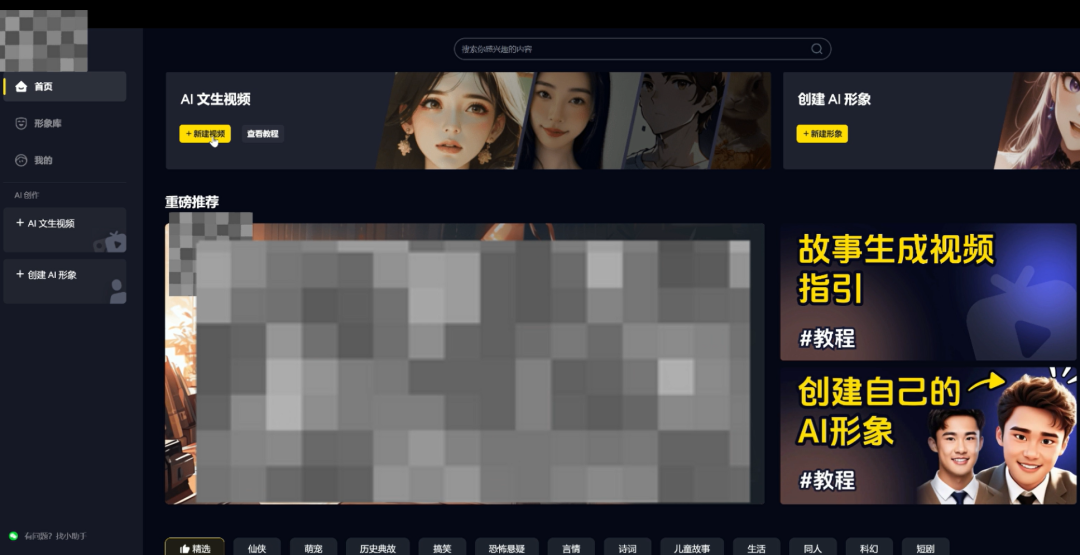Click the person icon in the 创建 AI 形象 sidebar card

118,291
